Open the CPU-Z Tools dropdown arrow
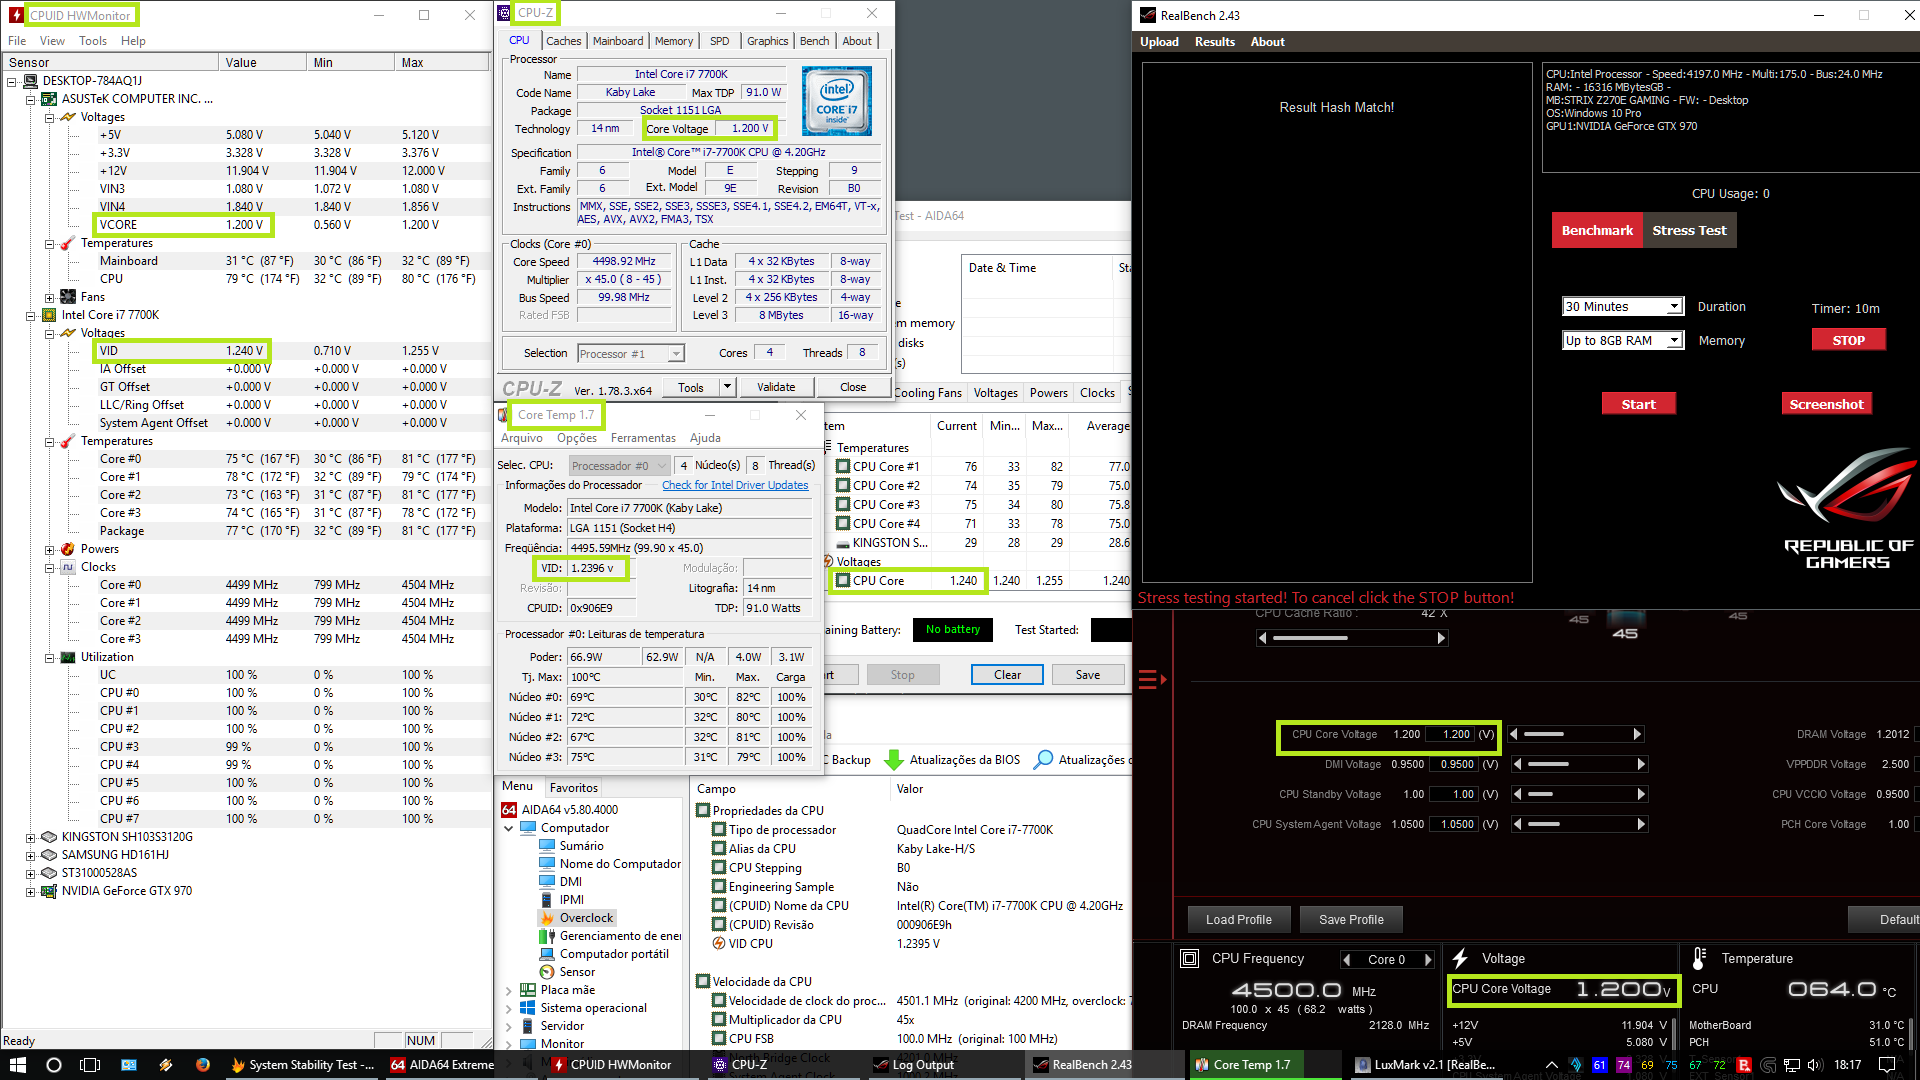The image size is (1920, 1080). tap(728, 387)
